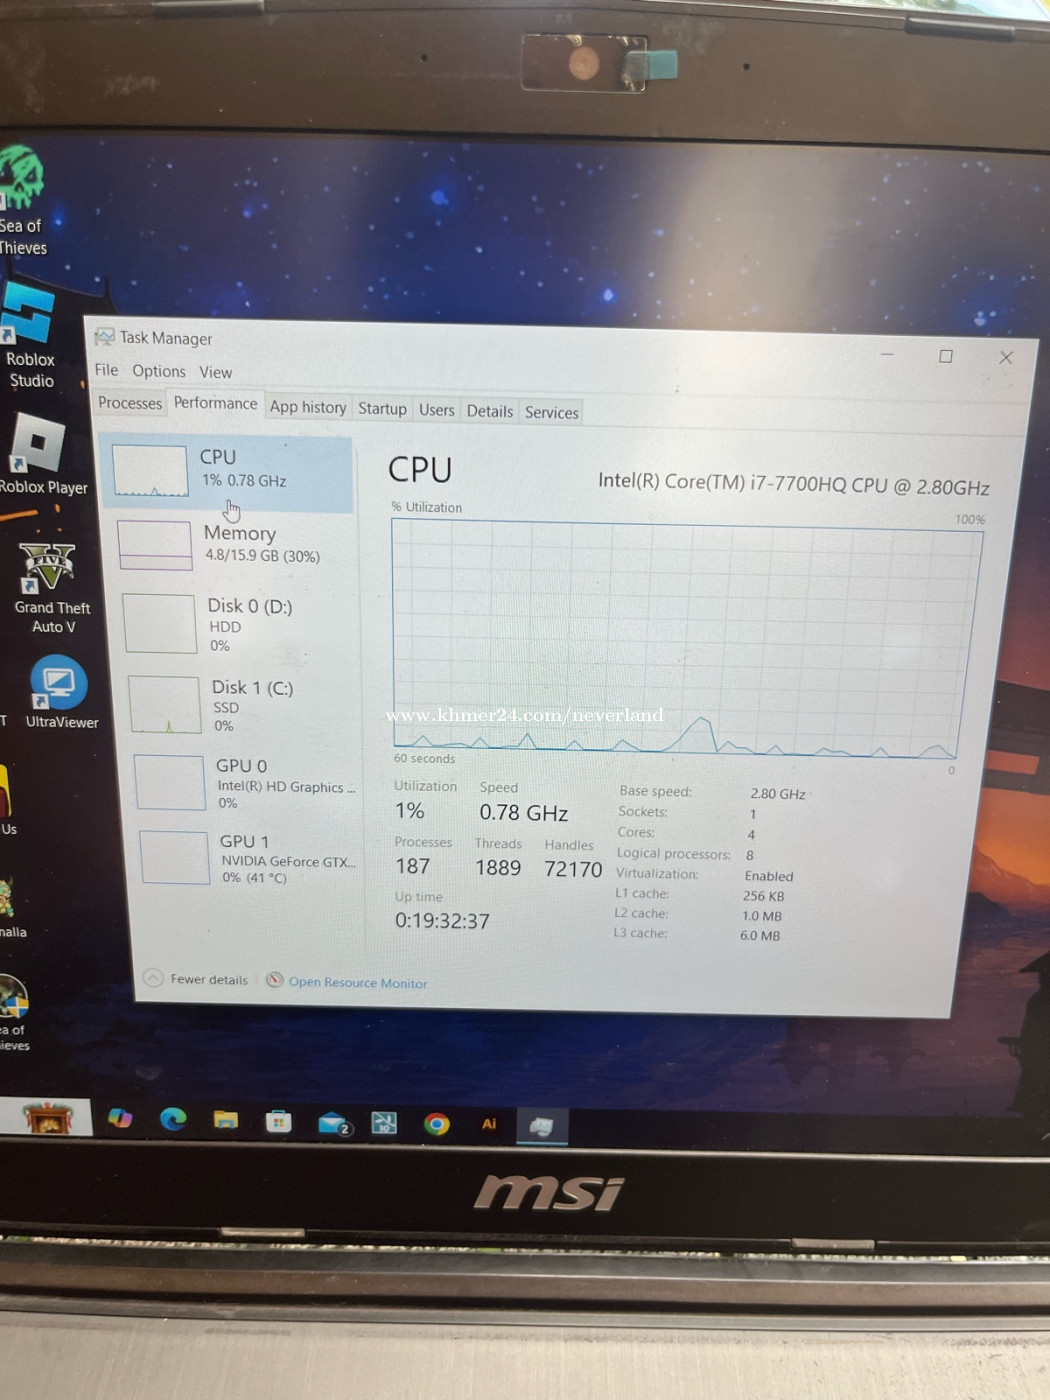Screen dimensions: 1050x1400
Task: Open the Options menu
Action: pyautogui.click(x=159, y=371)
